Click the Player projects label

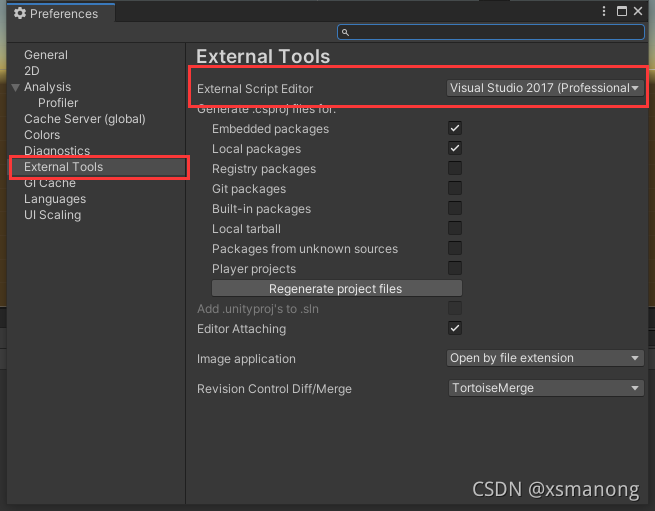tap(254, 269)
